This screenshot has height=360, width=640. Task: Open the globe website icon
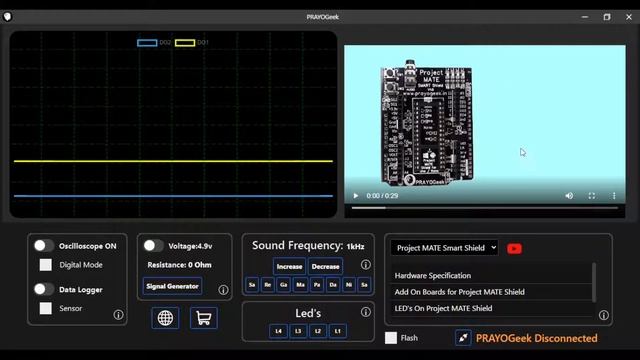coord(165,318)
